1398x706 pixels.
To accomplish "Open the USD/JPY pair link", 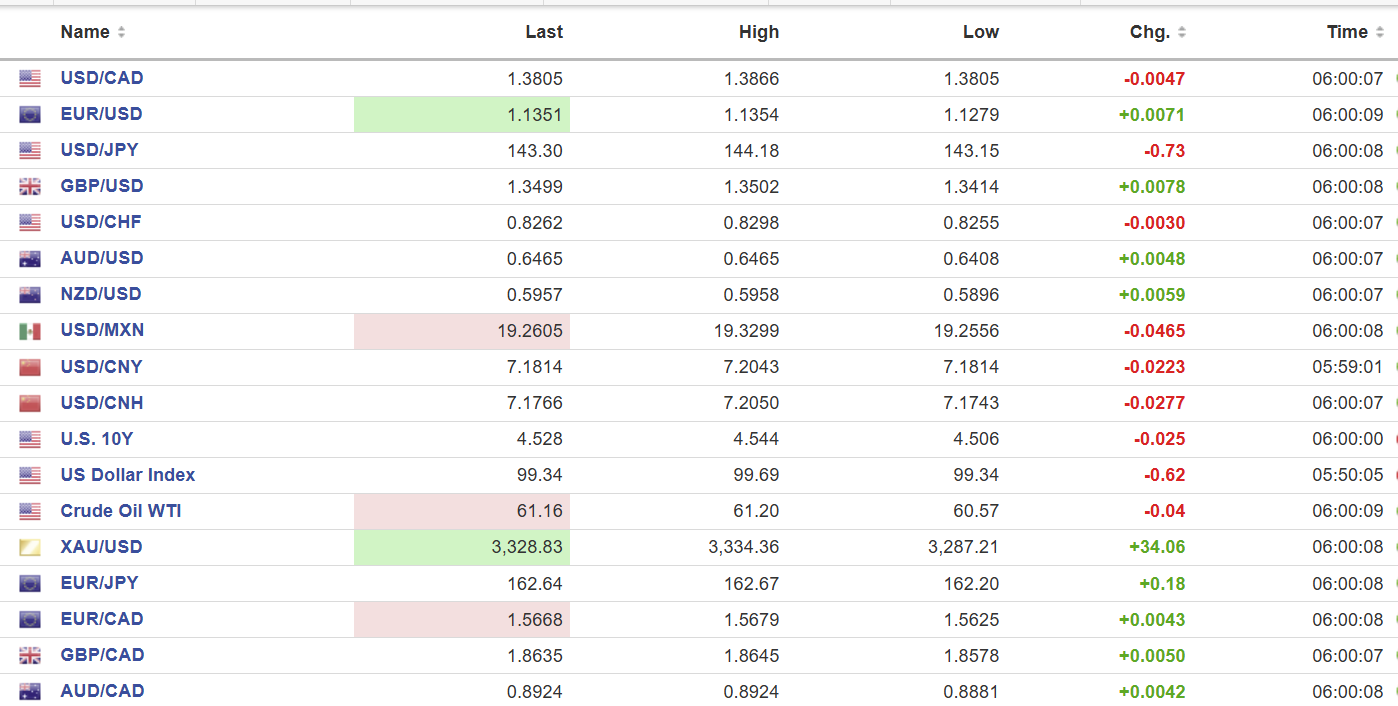I will tap(99, 150).
